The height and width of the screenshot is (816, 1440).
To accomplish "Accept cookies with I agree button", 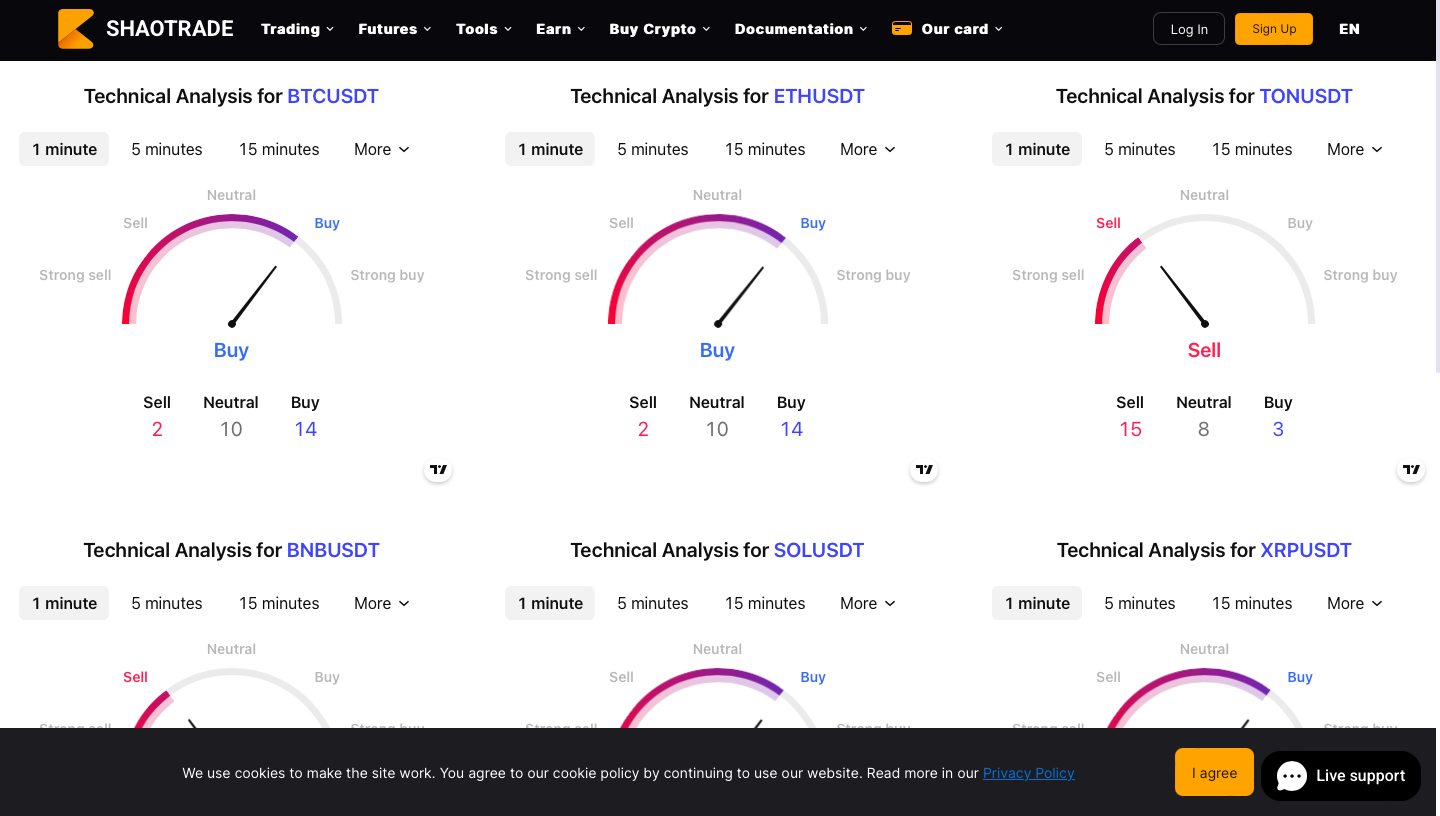I will (x=1214, y=772).
